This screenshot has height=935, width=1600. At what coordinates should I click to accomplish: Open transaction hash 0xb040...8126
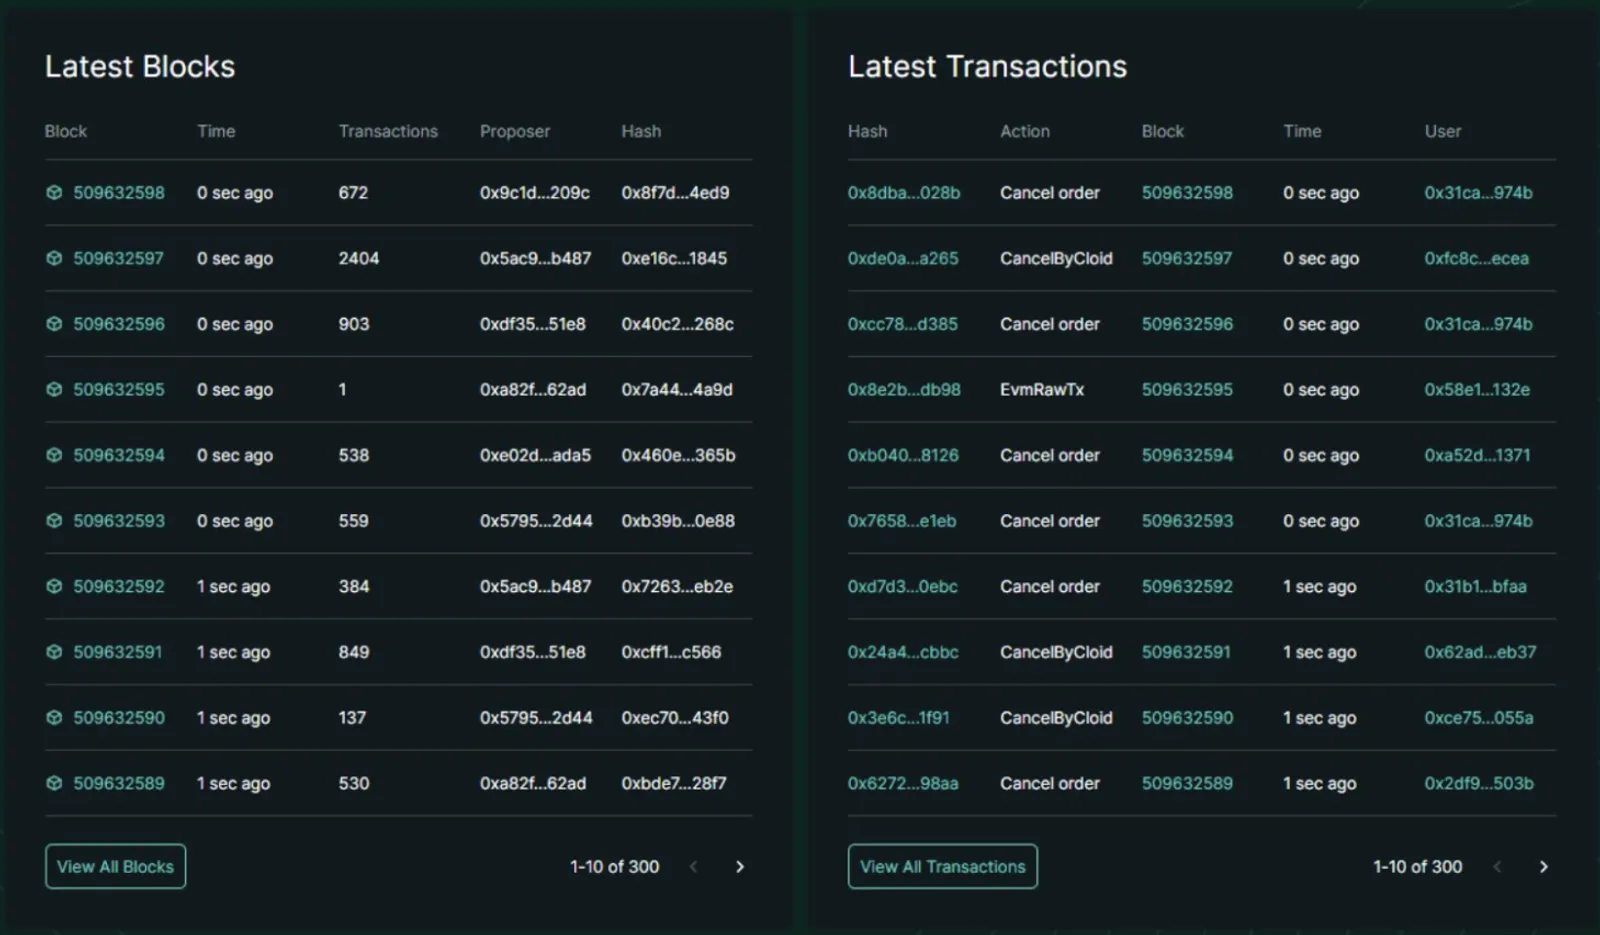pos(903,455)
